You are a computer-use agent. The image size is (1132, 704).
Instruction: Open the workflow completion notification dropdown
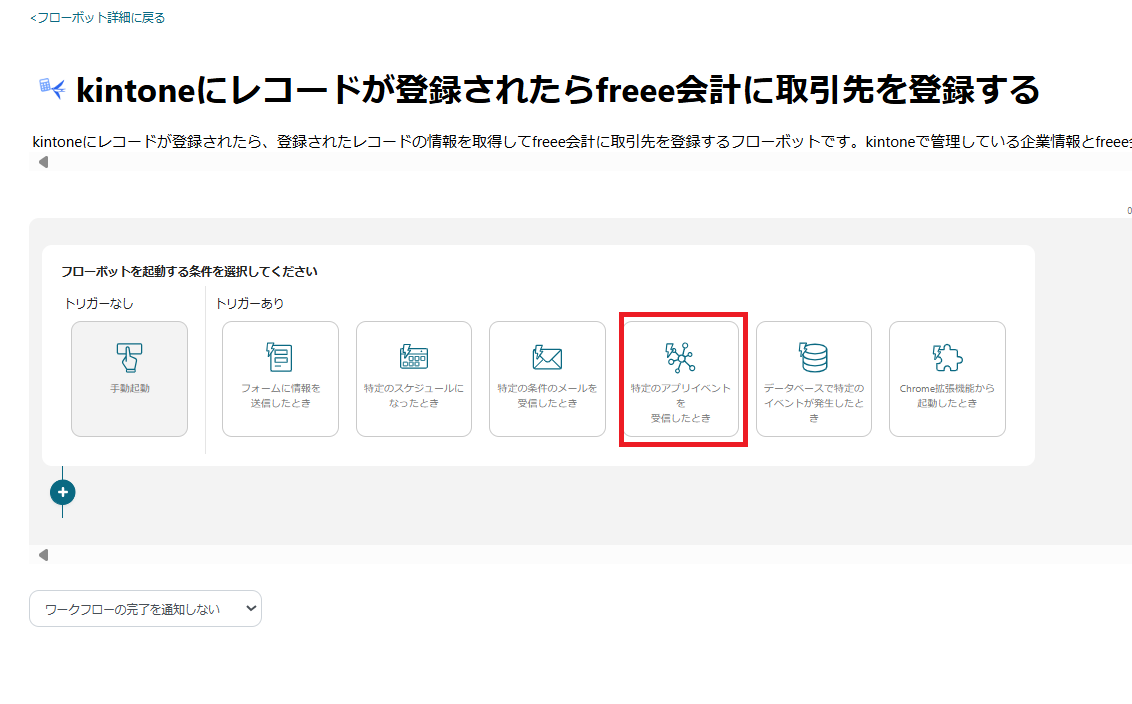pos(145,608)
